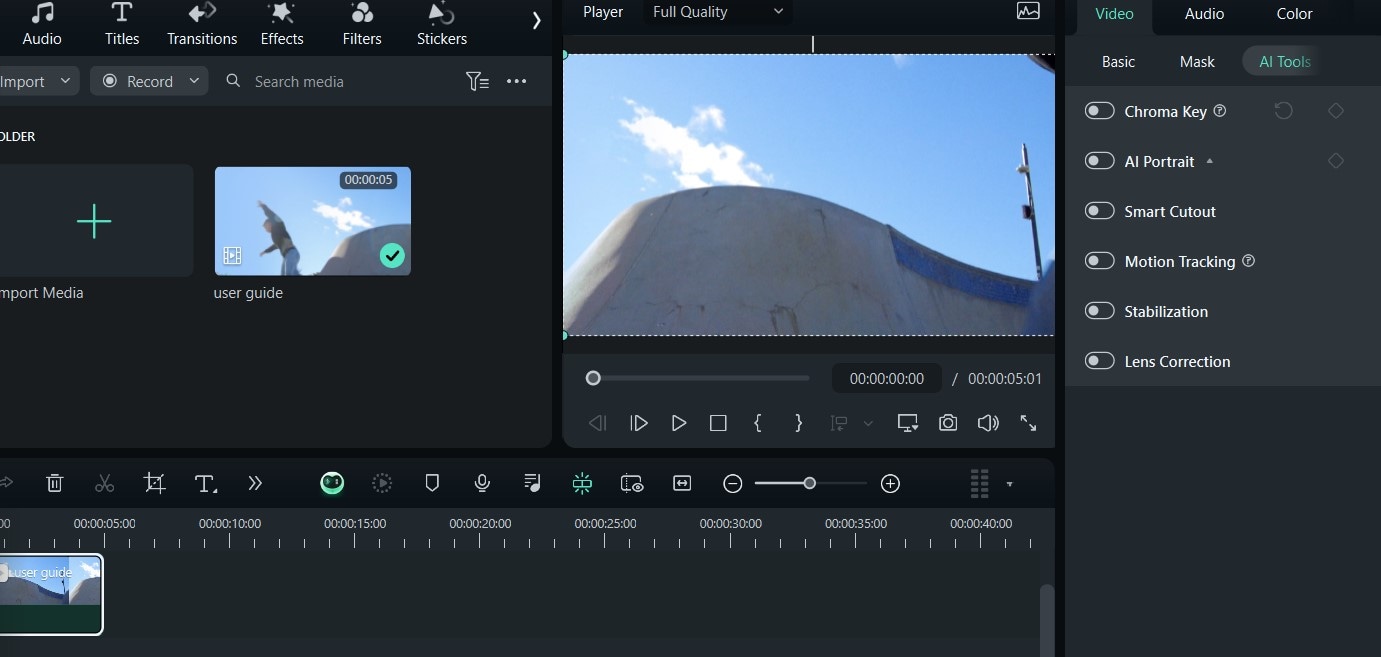The height and width of the screenshot is (657, 1381).
Task: Open the Full Quality playback dropdown
Action: [x=717, y=12]
